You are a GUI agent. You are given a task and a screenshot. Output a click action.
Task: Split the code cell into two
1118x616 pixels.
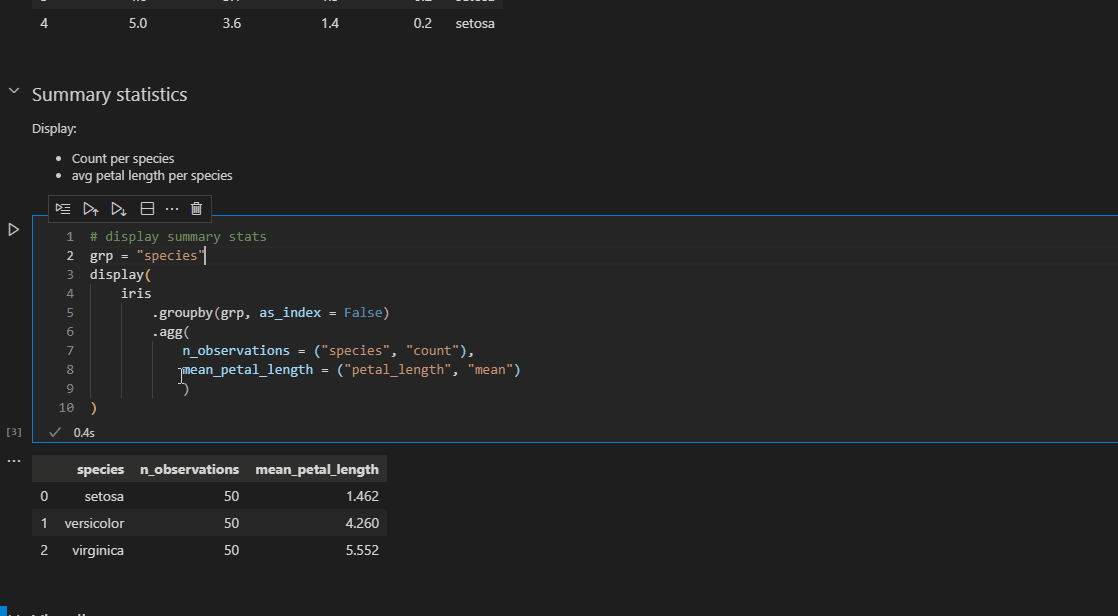coord(147,208)
